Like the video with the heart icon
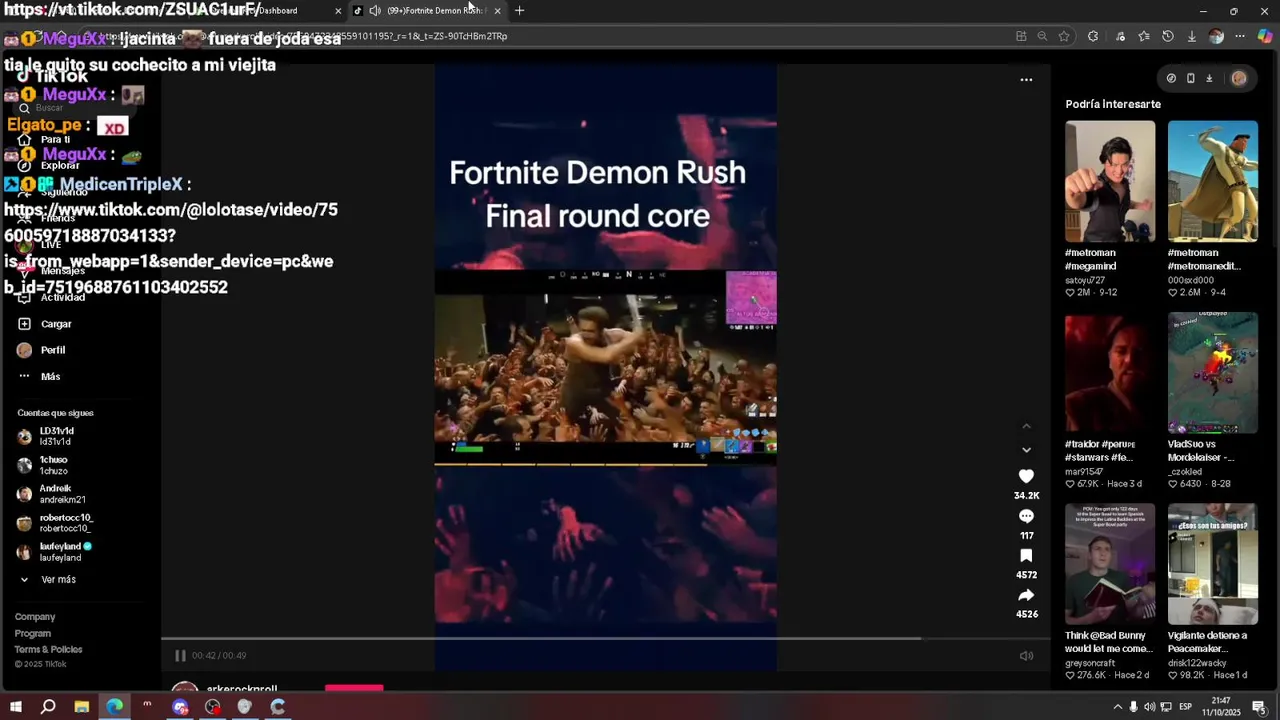 point(1026,476)
